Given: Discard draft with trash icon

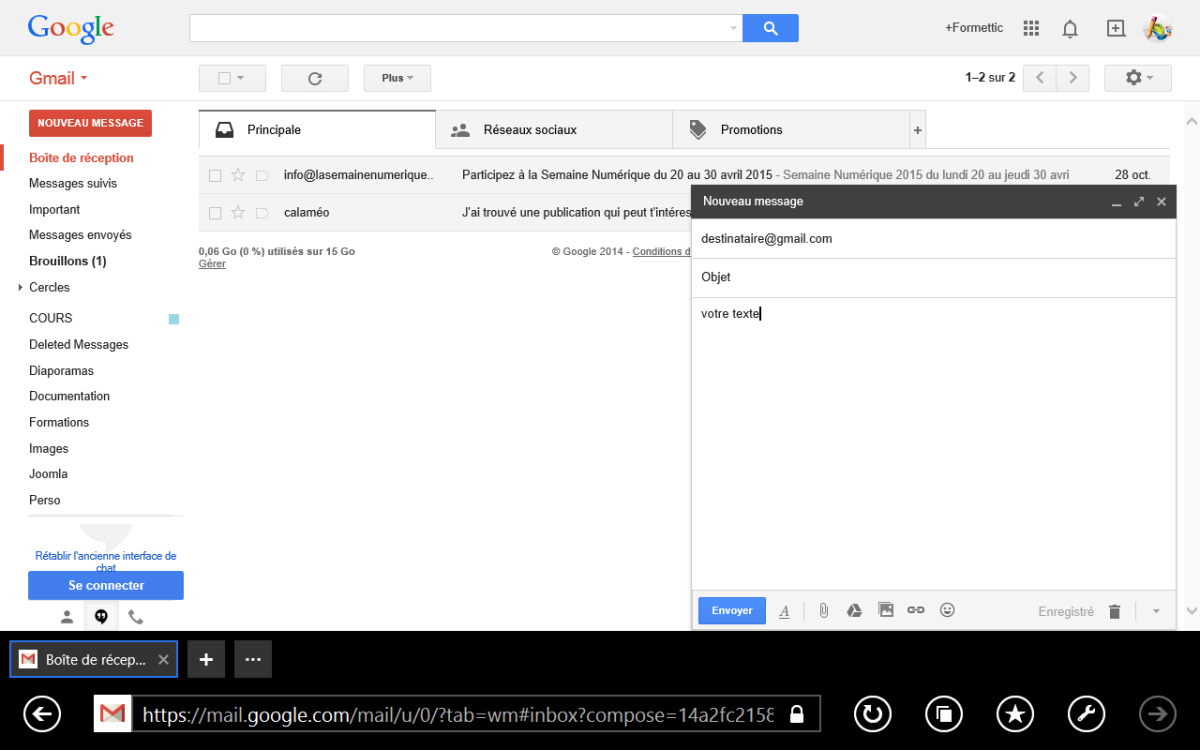Looking at the screenshot, I should point(1115,611).
